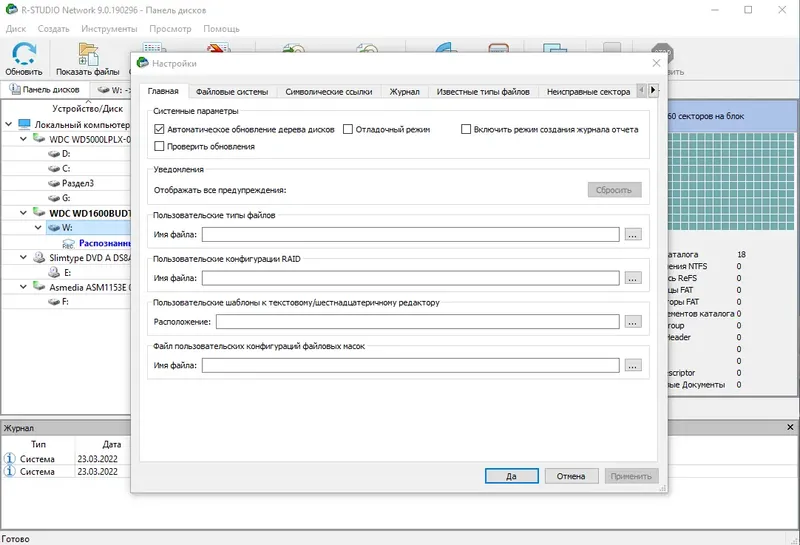Click the Применить button
This screenshot has height=545, width=800.
631,476
